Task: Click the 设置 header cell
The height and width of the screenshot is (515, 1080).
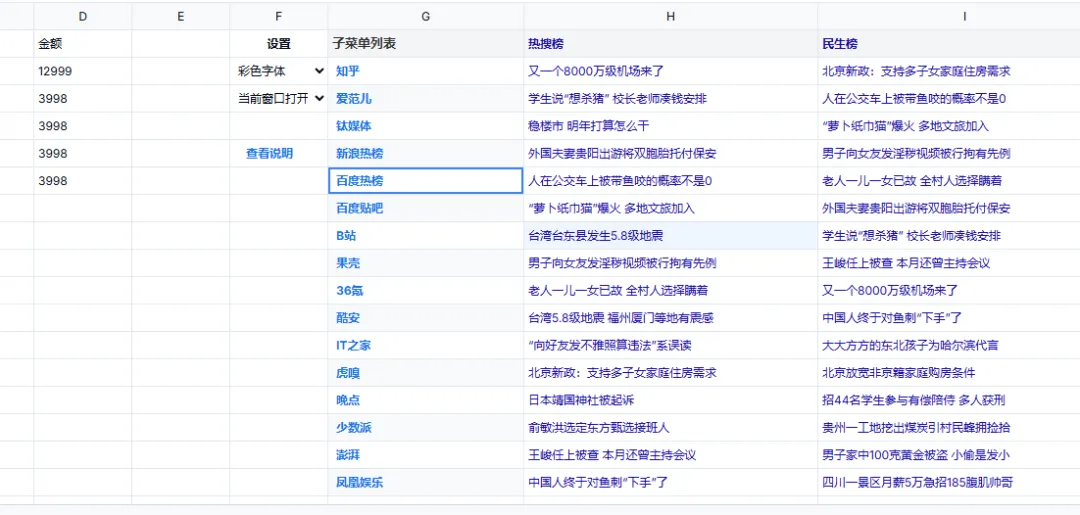Action: [278, 44]
